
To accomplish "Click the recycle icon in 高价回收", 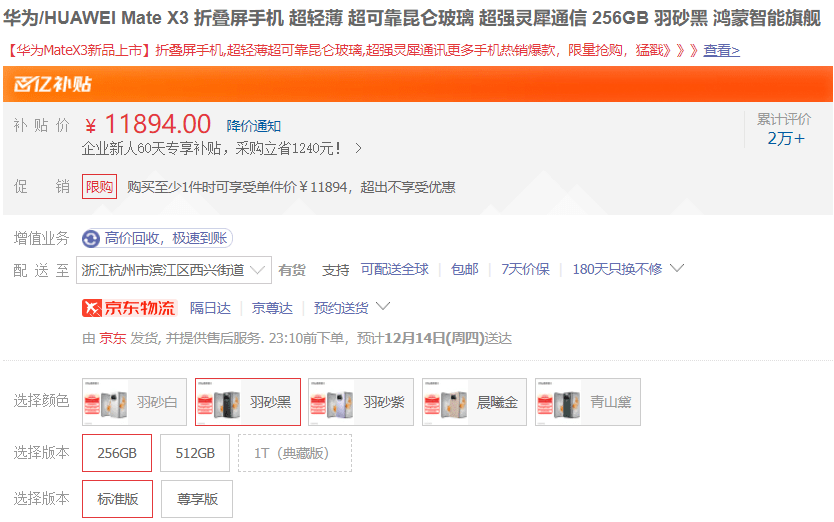I will (x=91, y=238).
